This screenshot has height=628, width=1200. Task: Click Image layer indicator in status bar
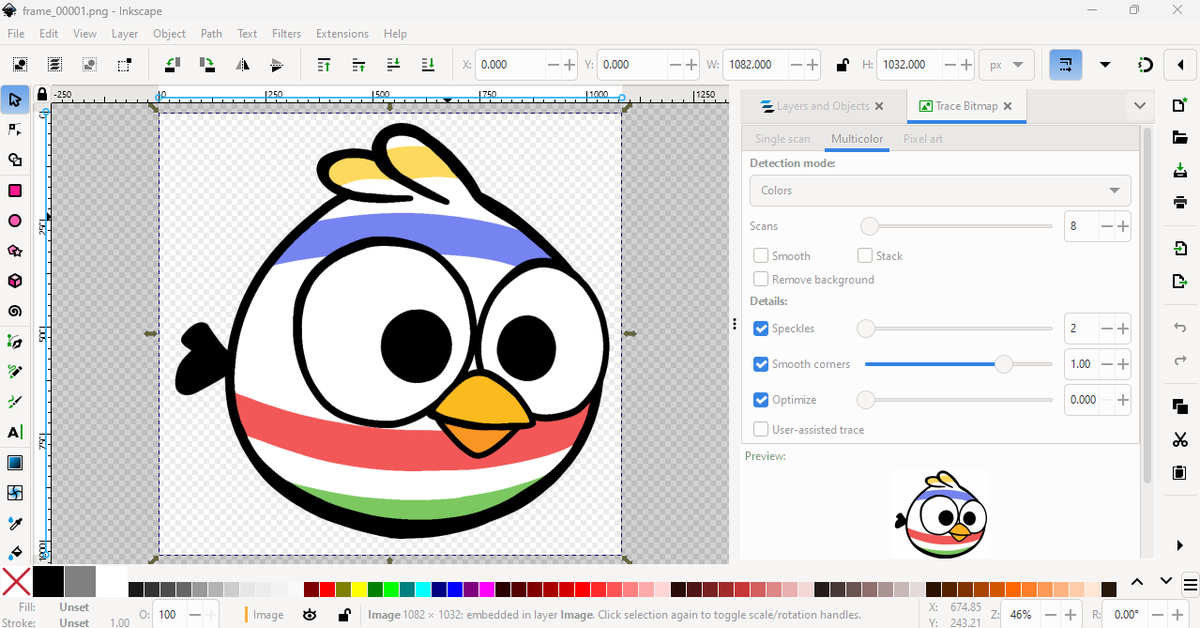[265, 614]
